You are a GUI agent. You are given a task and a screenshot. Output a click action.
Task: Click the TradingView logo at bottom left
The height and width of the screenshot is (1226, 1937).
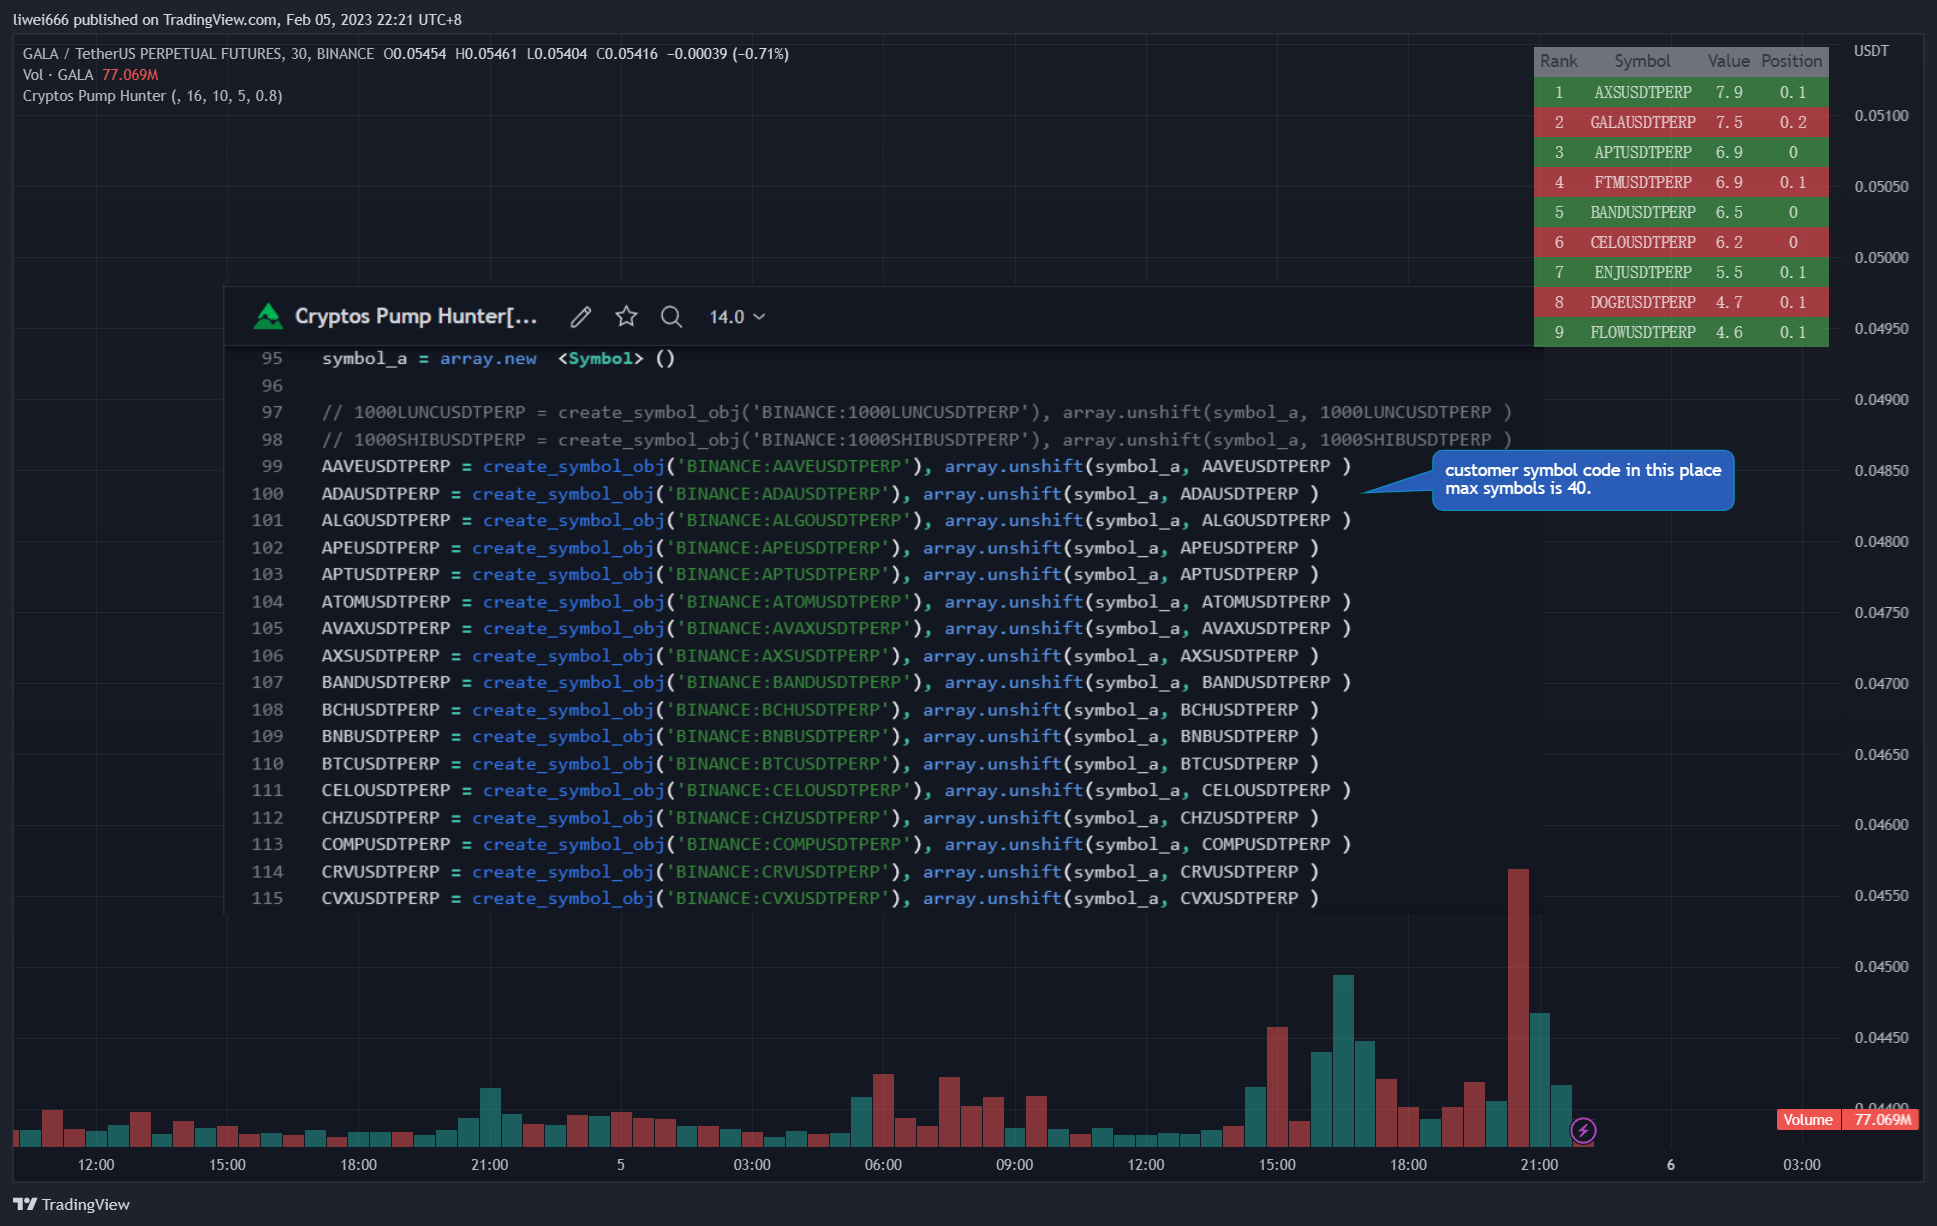pyautogui.click(x=72, y=1204)
